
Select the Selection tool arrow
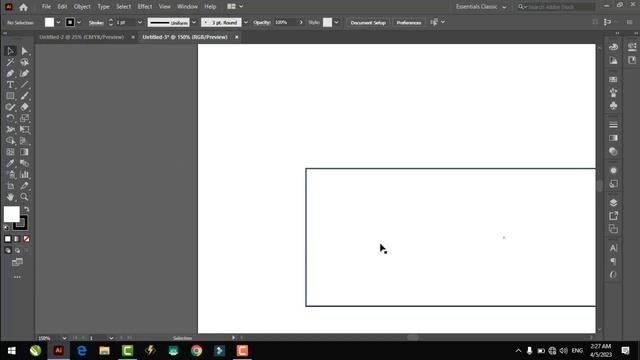(10, 51)
